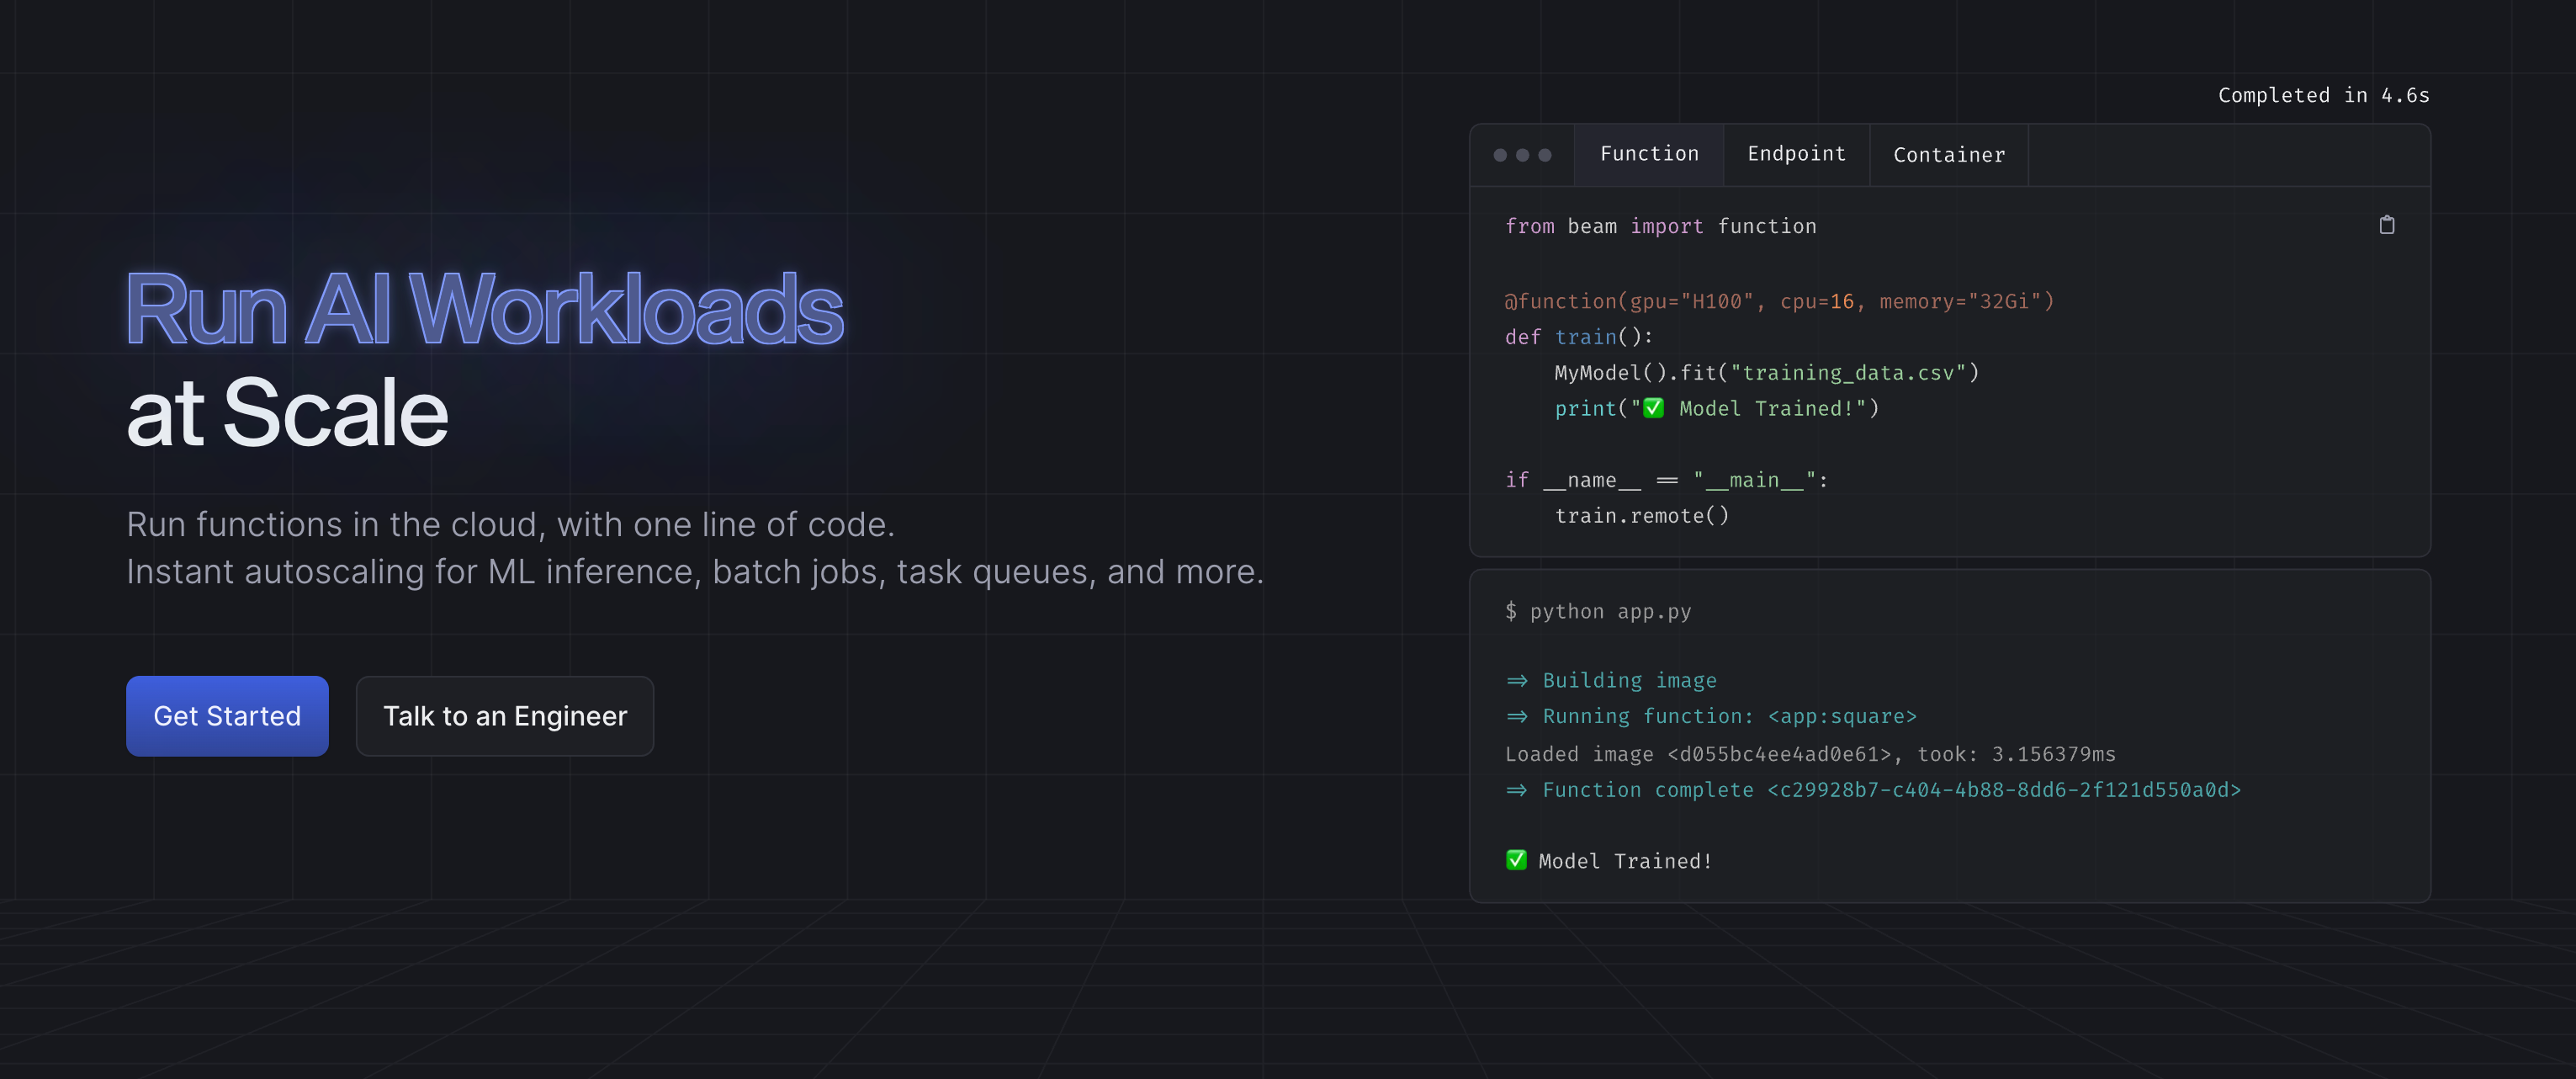This screenshot has height=1079, width=2576.
Task: Click the "at Scale" heading text
Action: (287, 412)
